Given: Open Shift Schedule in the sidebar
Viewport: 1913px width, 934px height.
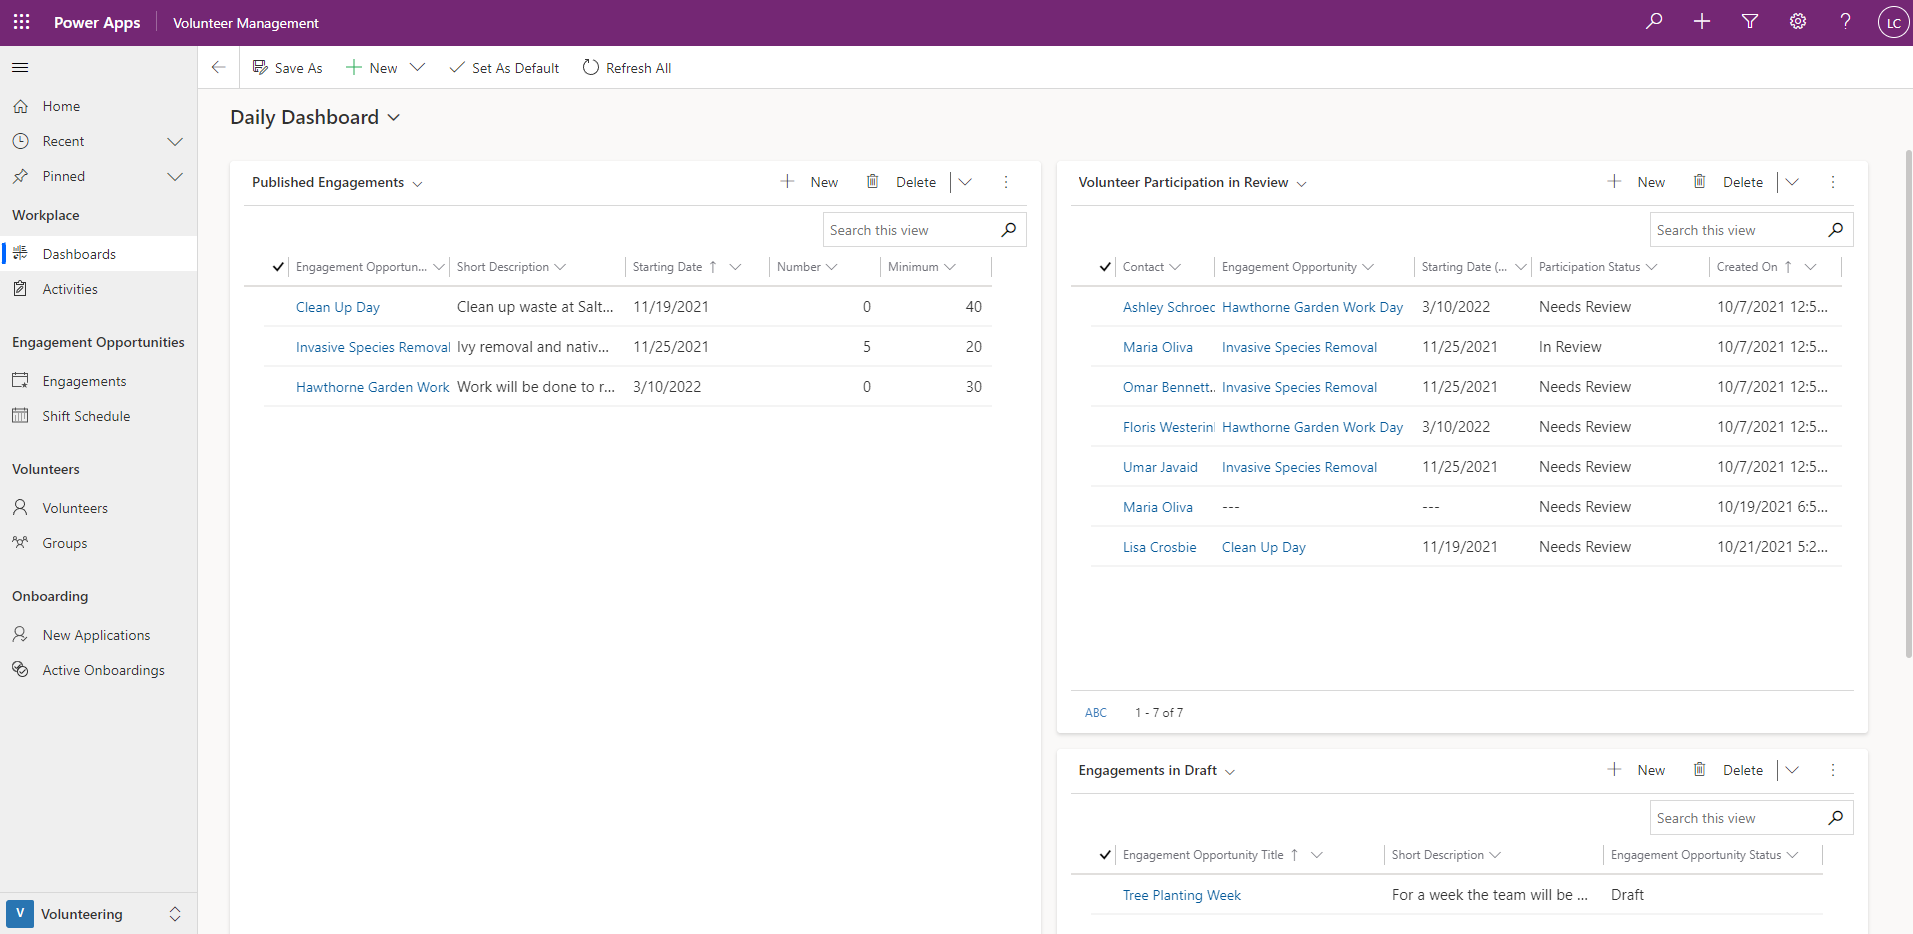Looking at the screenshot, I should tap(86, 416).
